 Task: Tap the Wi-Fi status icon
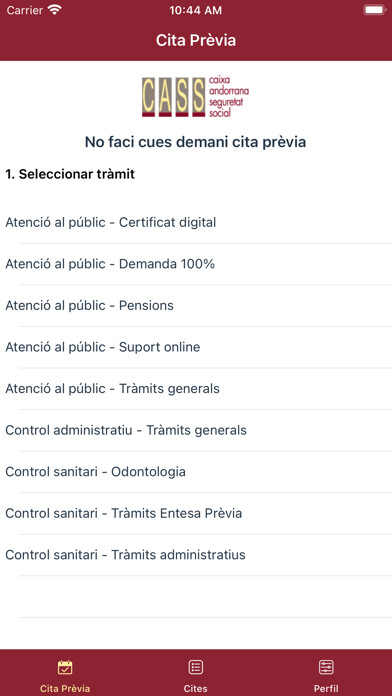pyautogui.click(x=55, y=10)
